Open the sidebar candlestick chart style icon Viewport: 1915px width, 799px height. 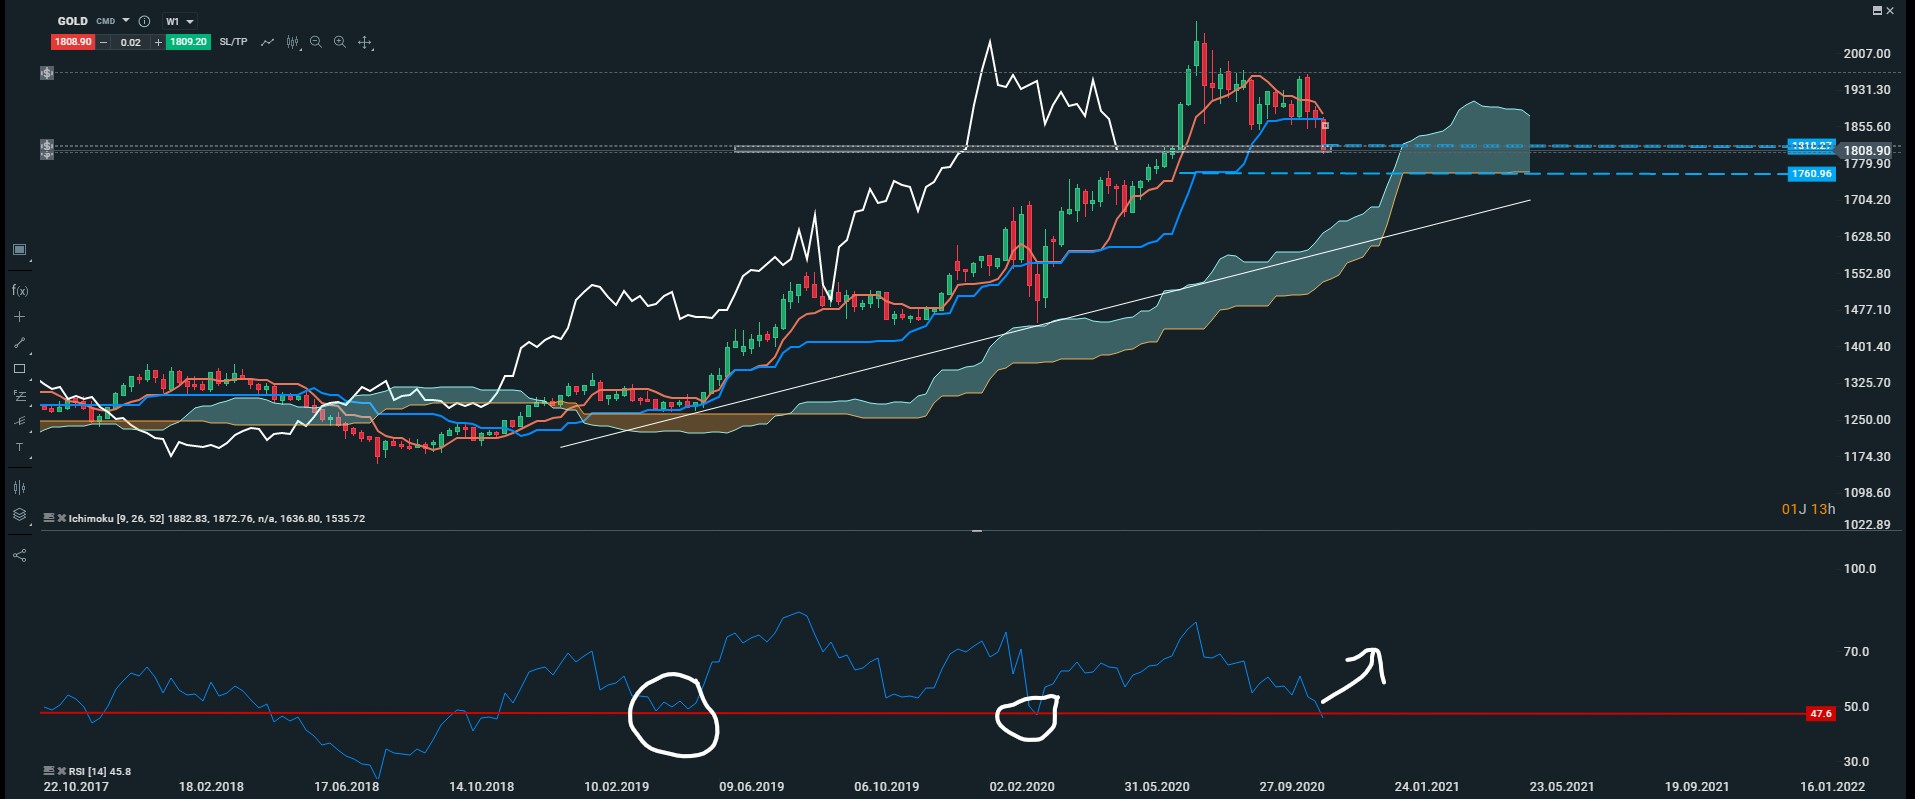coord(19,488)
